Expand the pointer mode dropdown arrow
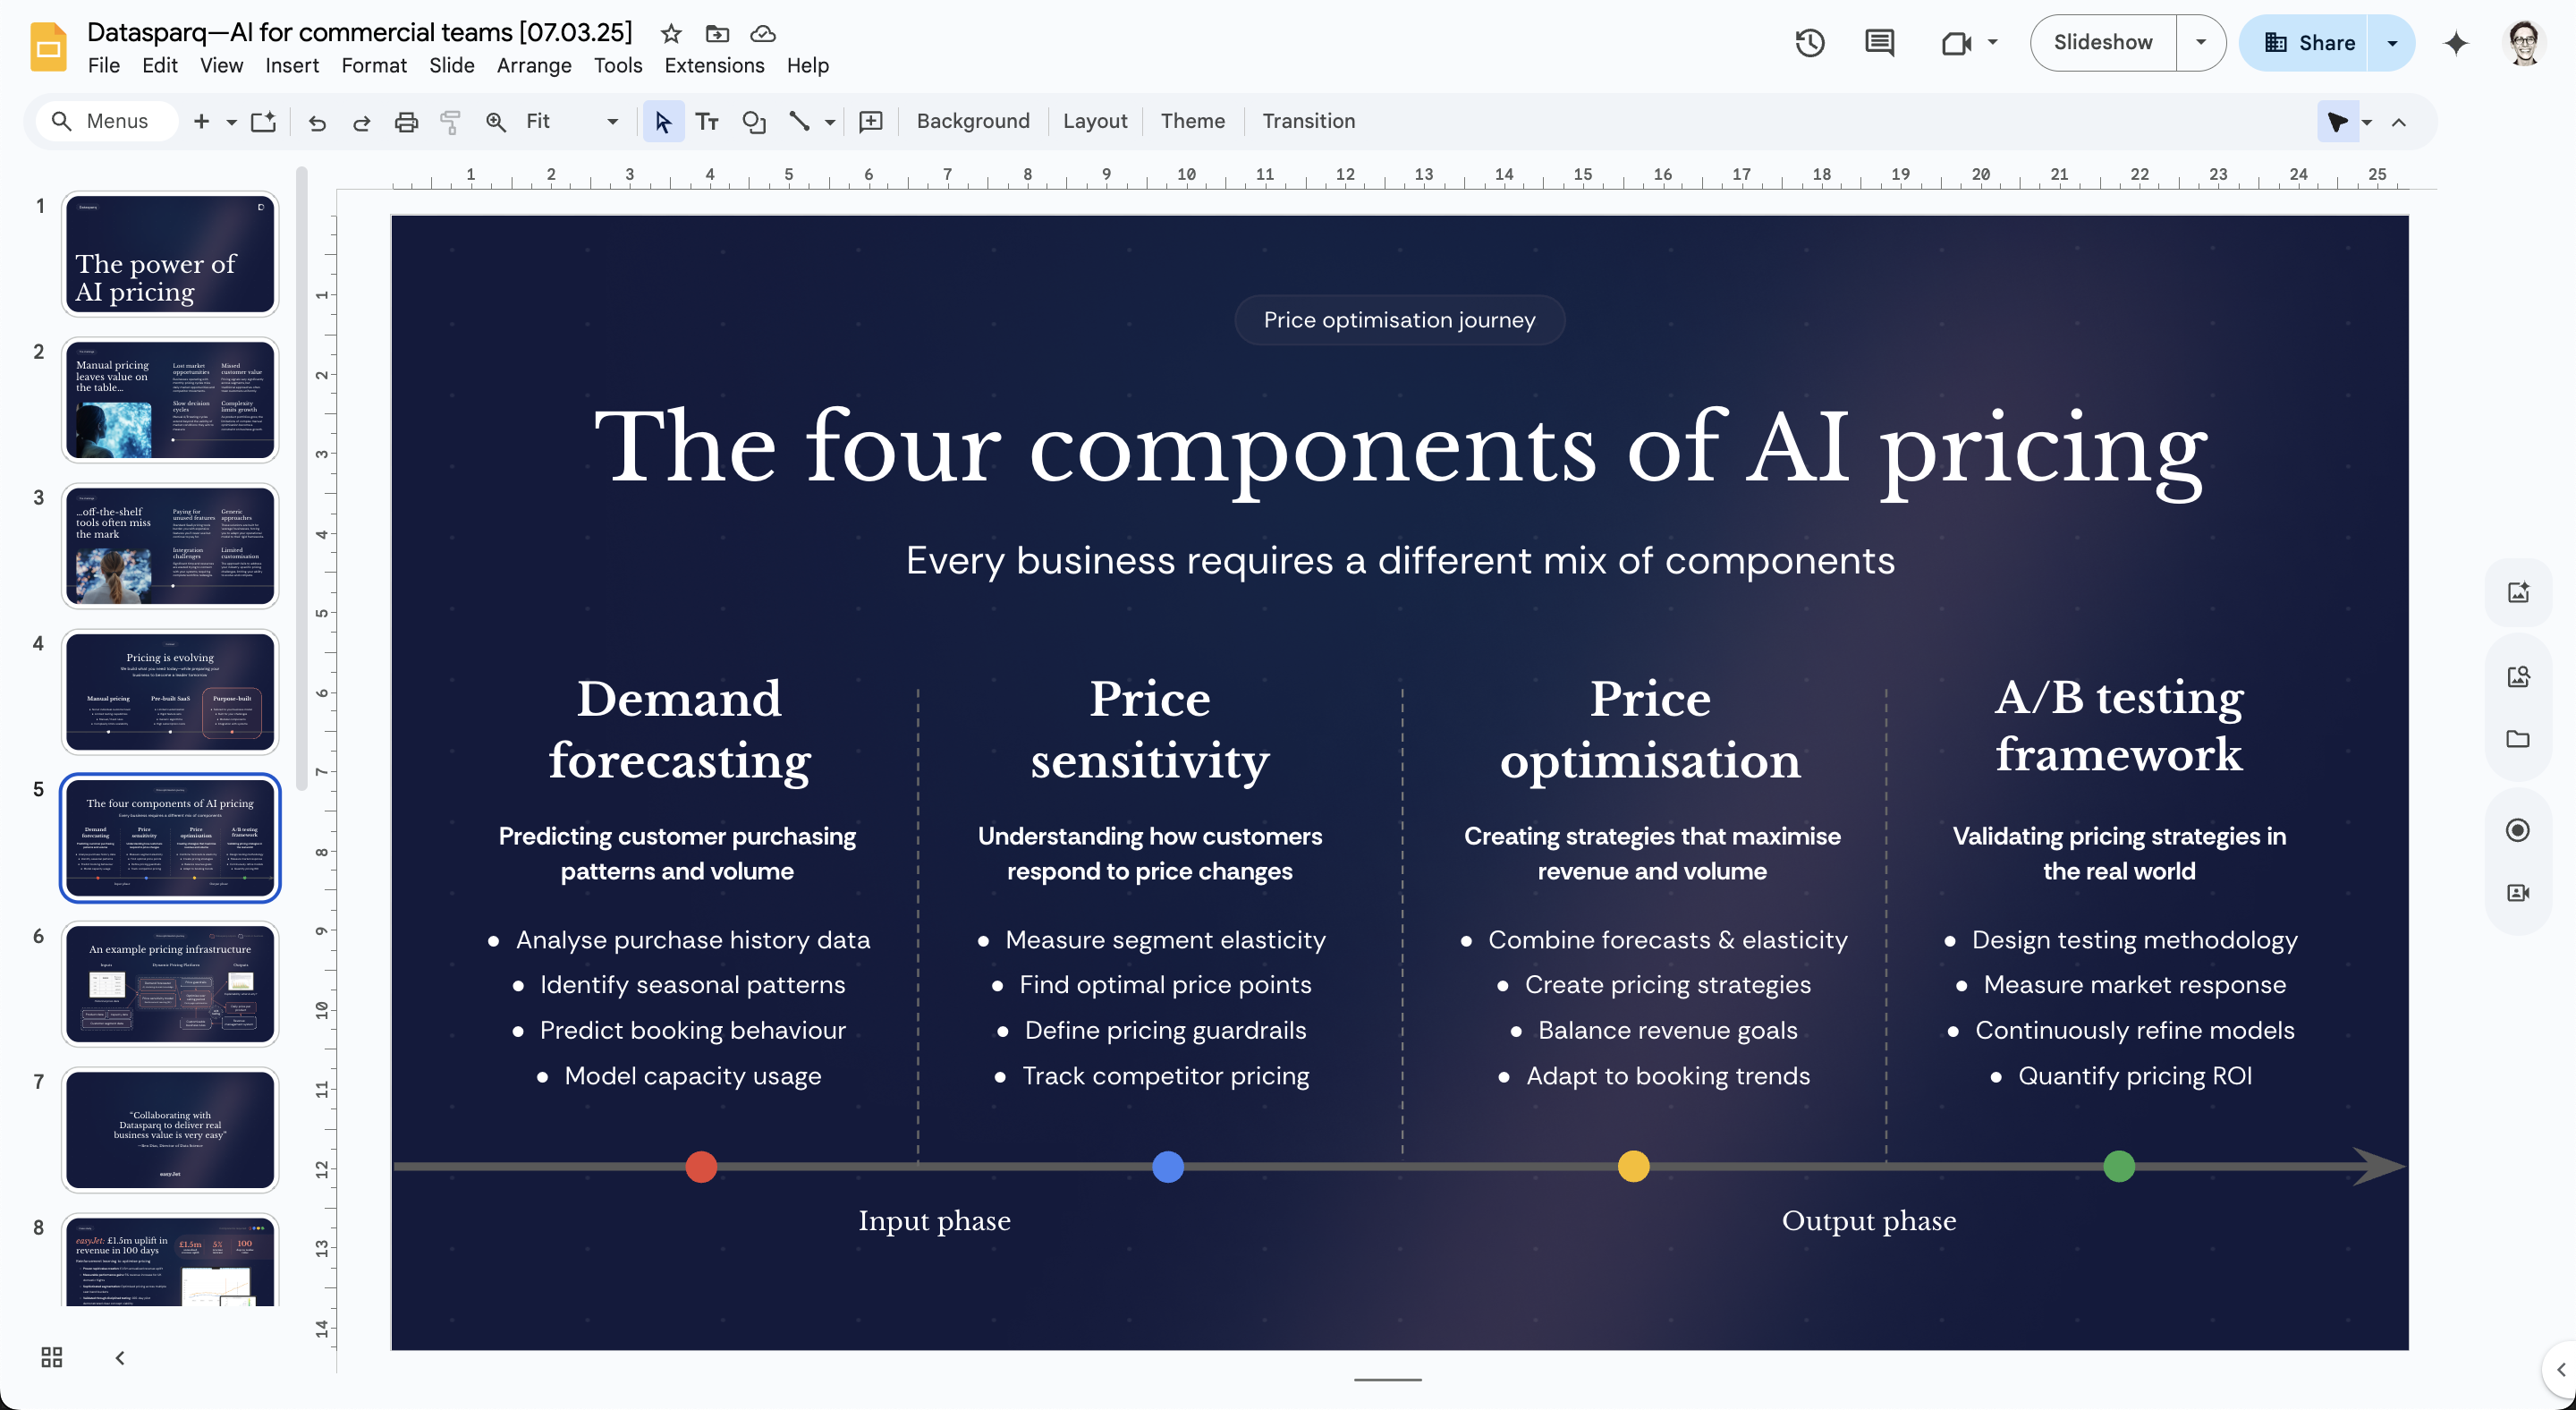 tap(2367, 122)
